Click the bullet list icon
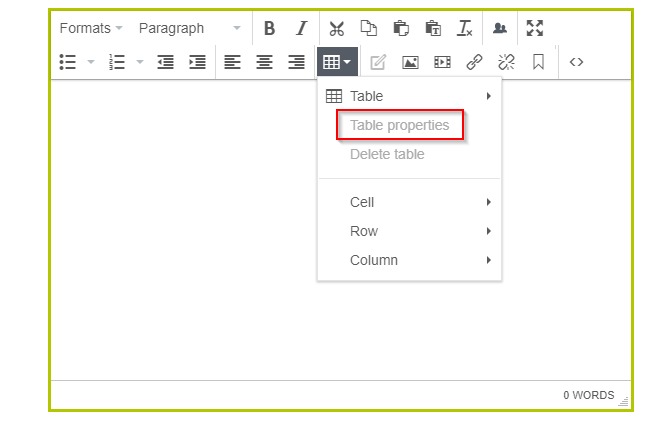The image size is (651, 423). point(68,62)
